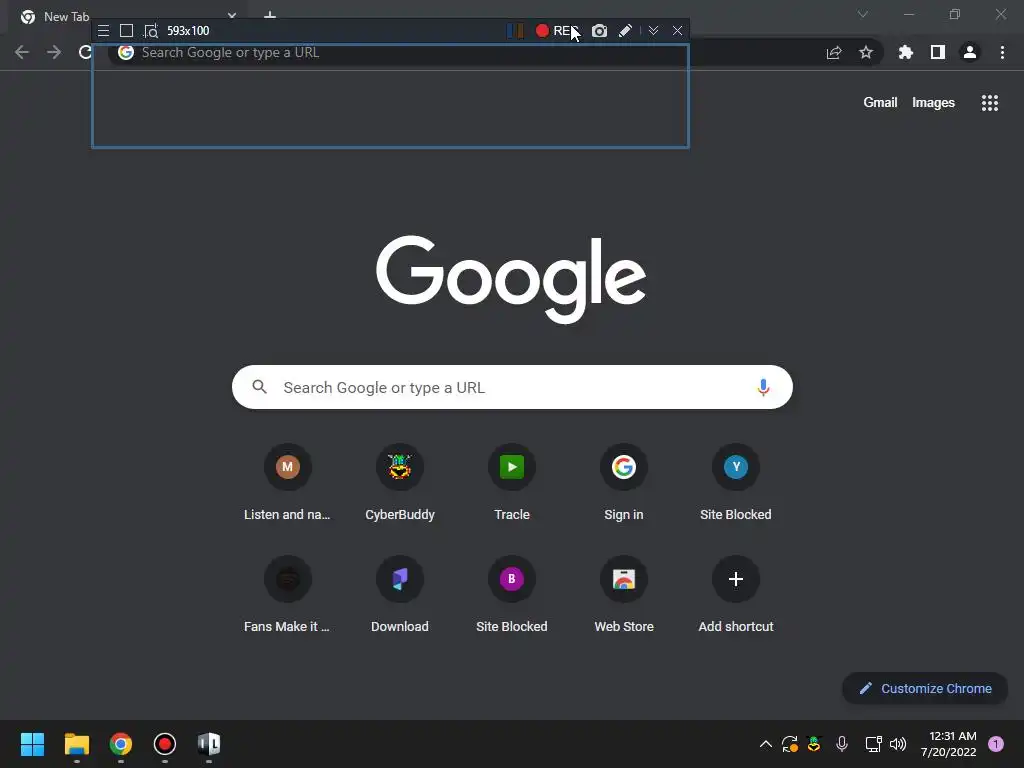This screenshot has width=1024, height=768.
Task: Bookmark this tab with star icon
Action: pyautogui.click(x=866, y=52)
